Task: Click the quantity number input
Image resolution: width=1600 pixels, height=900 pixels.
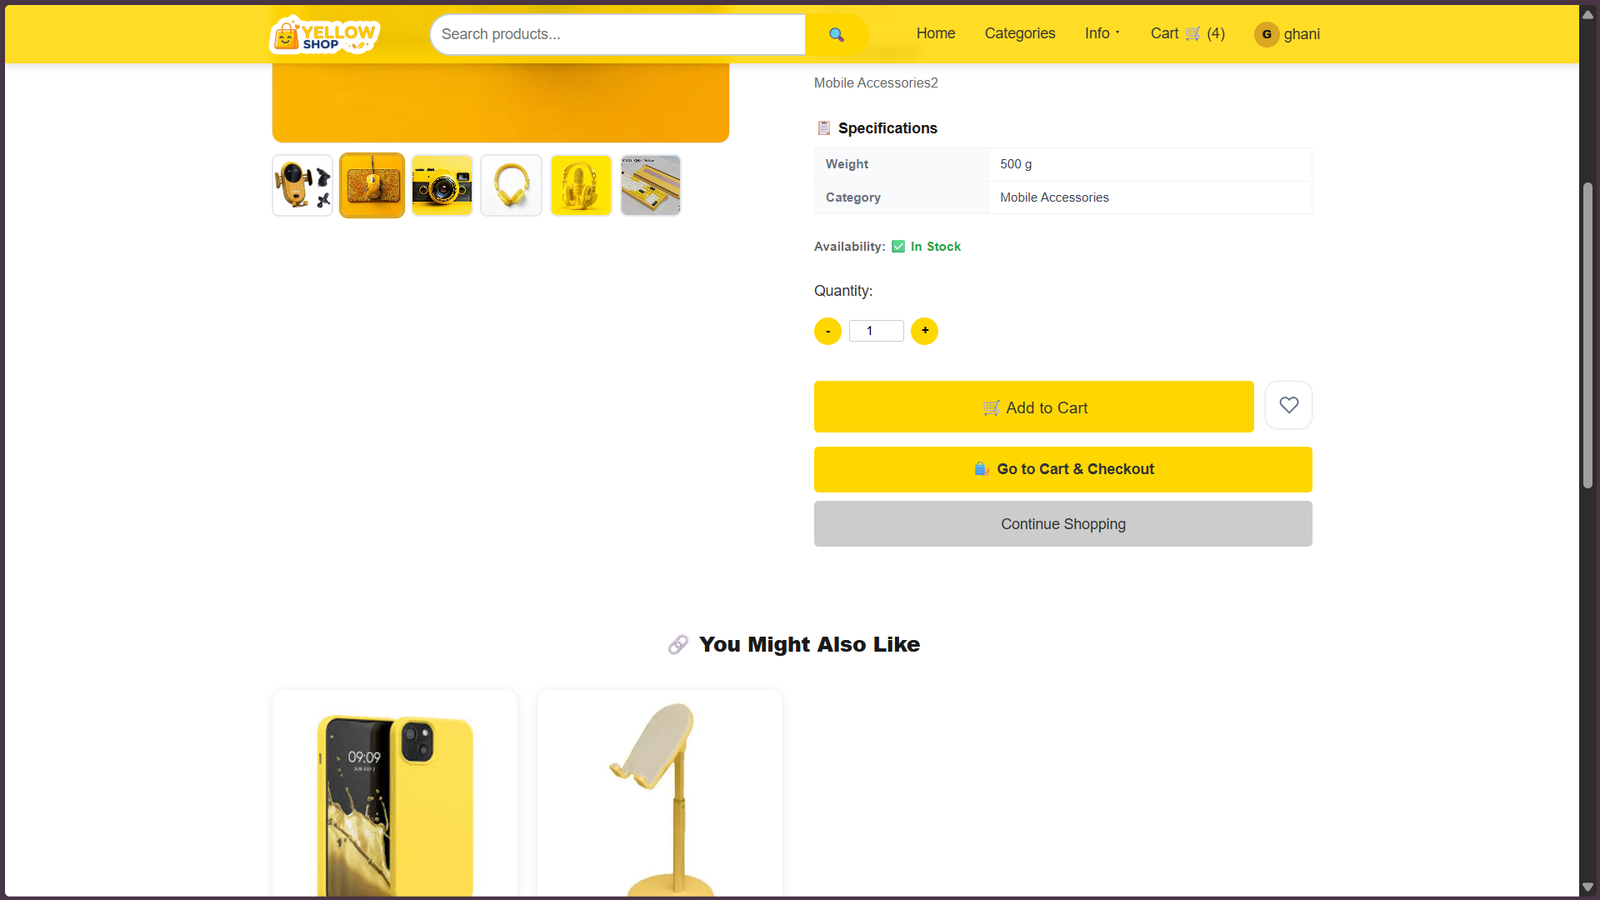Action: click(x=876, y=331)
